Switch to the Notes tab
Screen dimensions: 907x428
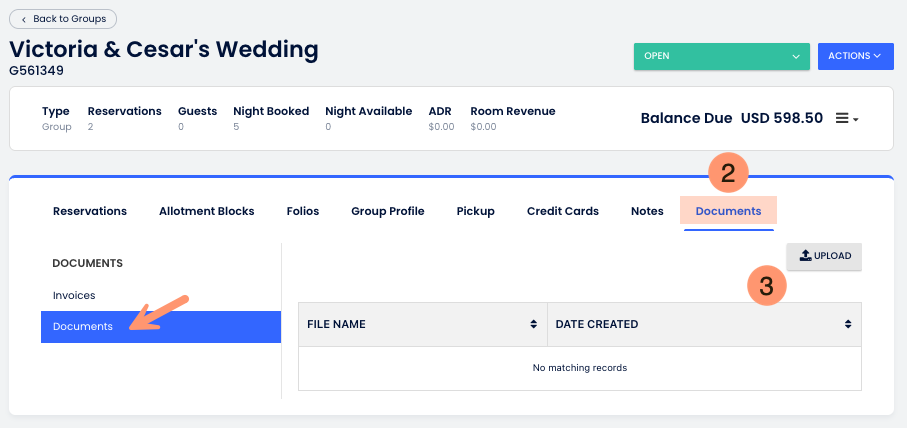point(647,211)
